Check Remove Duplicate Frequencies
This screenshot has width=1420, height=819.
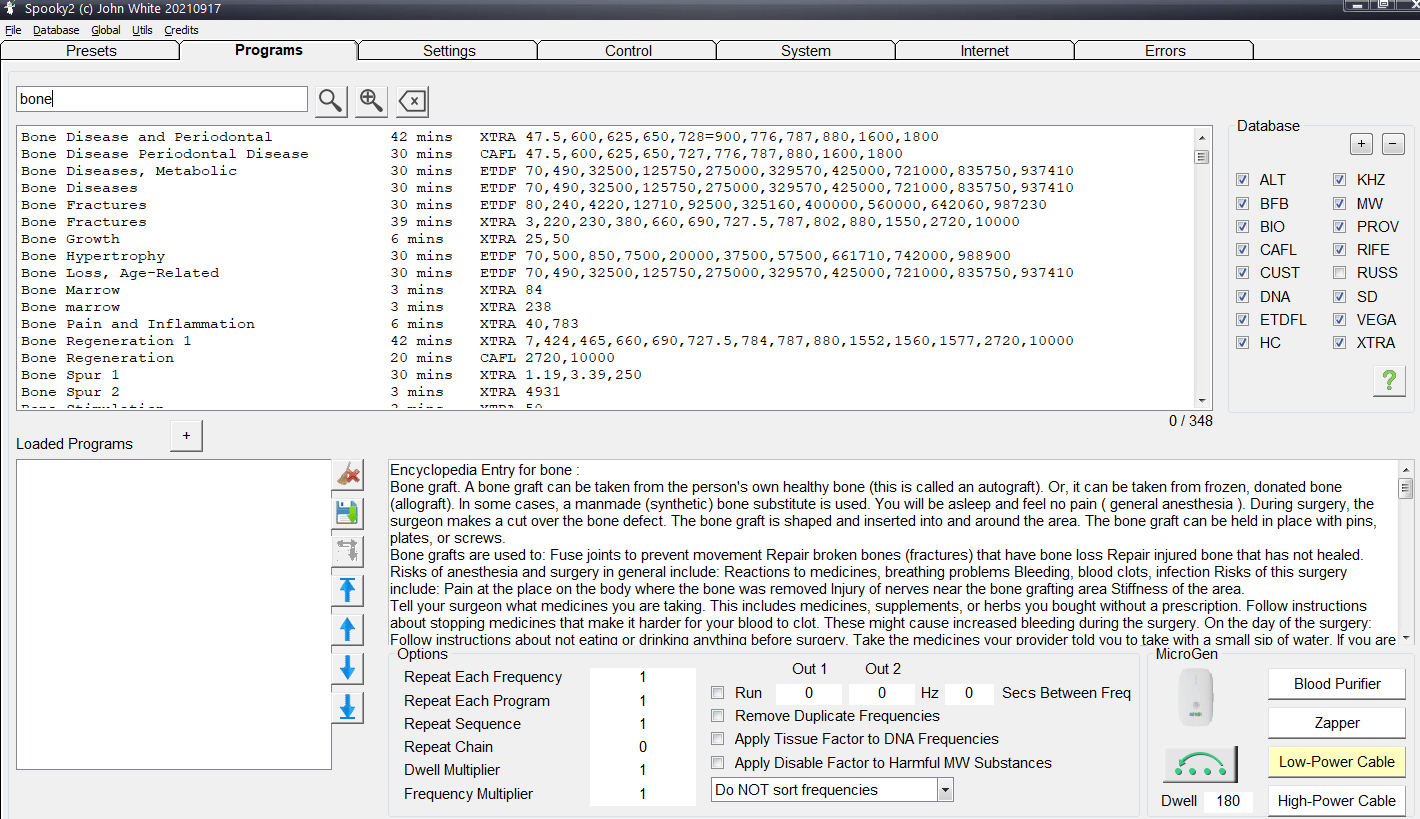coord(717,716)
